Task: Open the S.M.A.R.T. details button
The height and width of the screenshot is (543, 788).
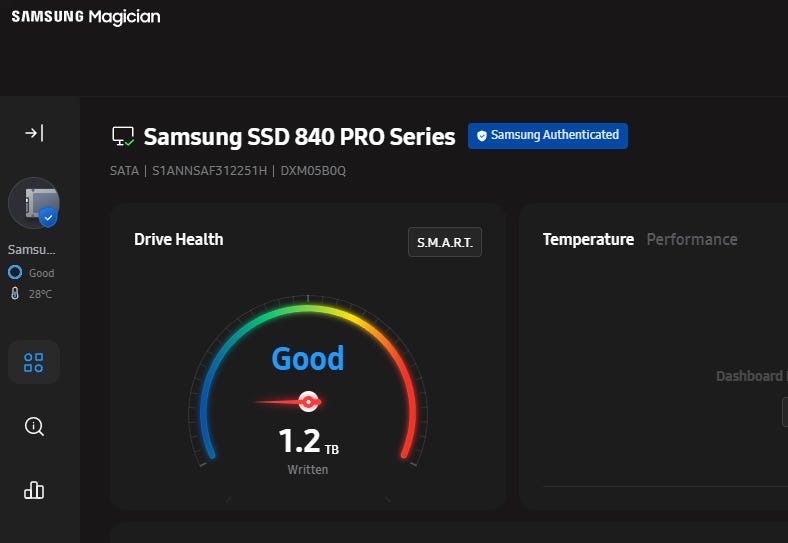Action: [x=445, y=242]
